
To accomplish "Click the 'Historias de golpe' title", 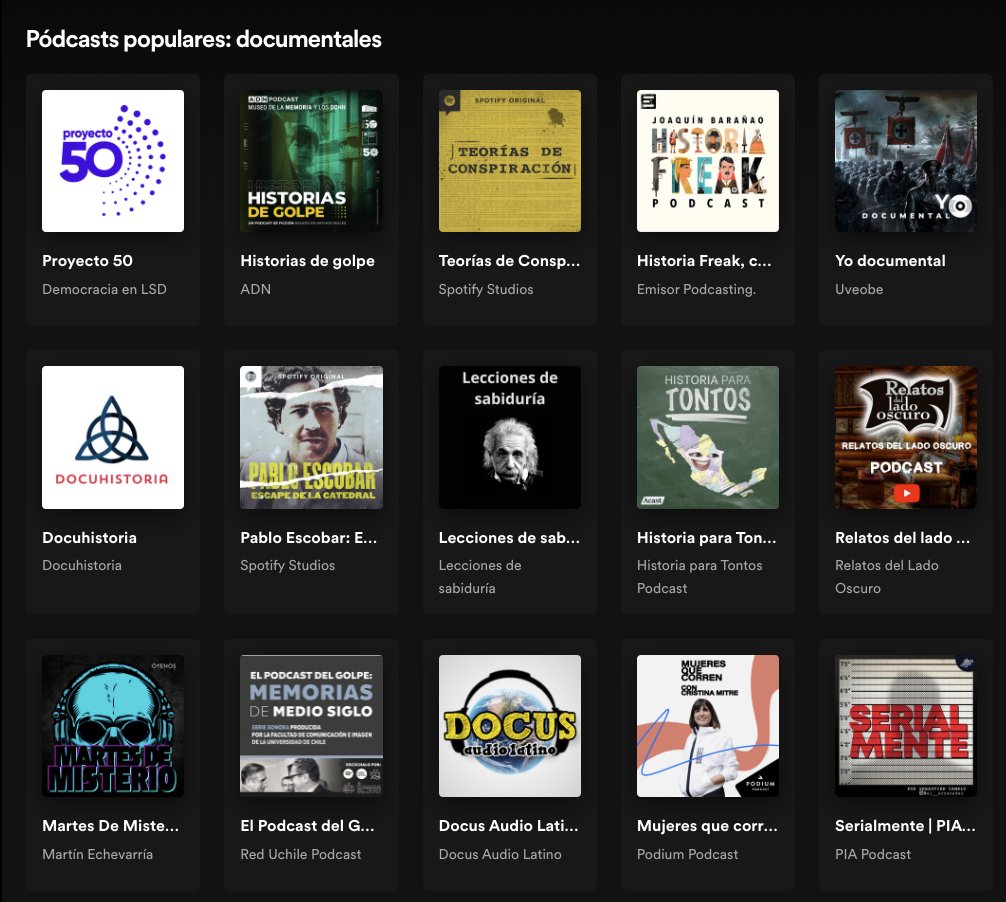I will (307, 260).
